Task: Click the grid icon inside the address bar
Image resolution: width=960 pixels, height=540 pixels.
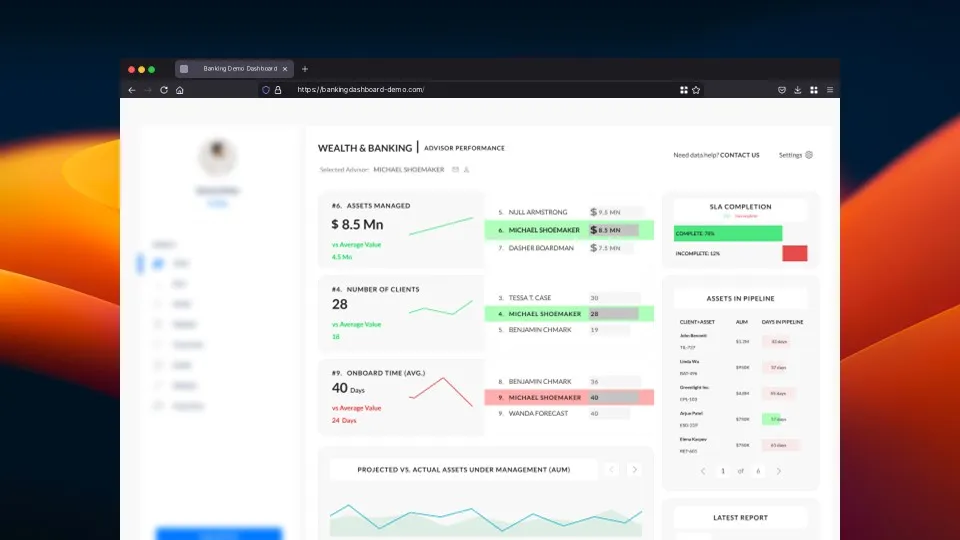Action: (684, 90)
